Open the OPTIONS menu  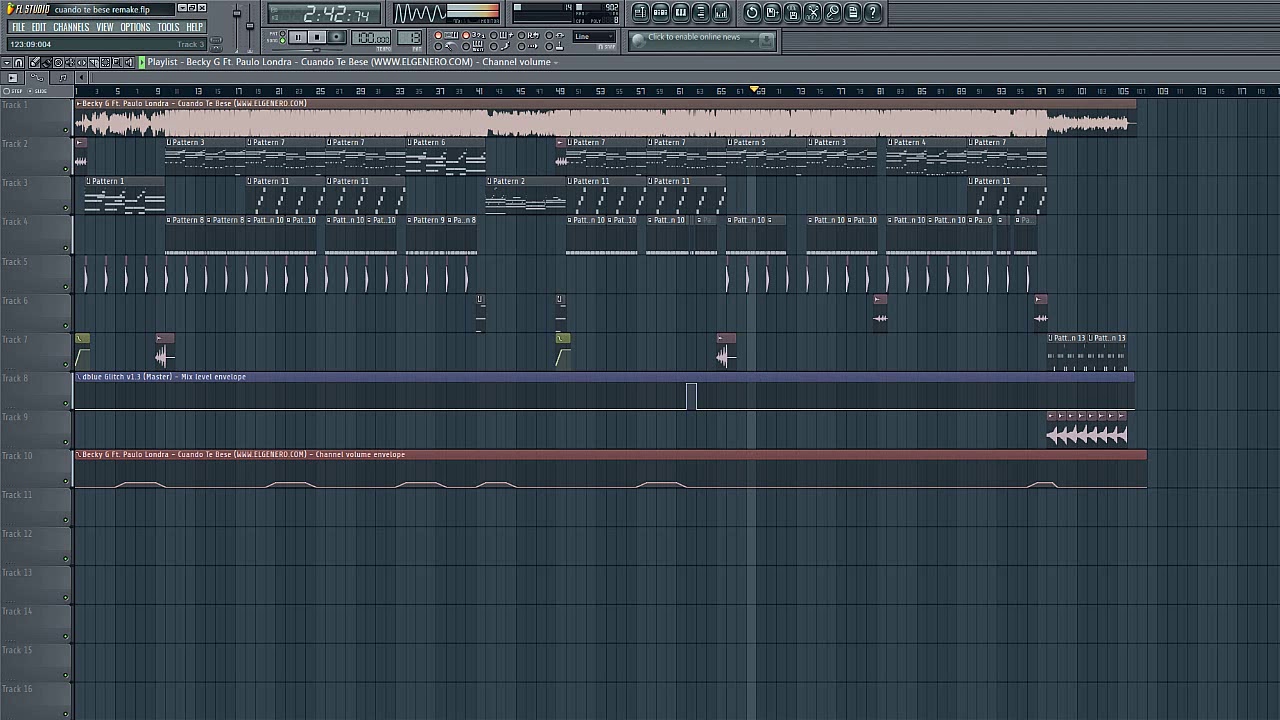tap(135, 27)
